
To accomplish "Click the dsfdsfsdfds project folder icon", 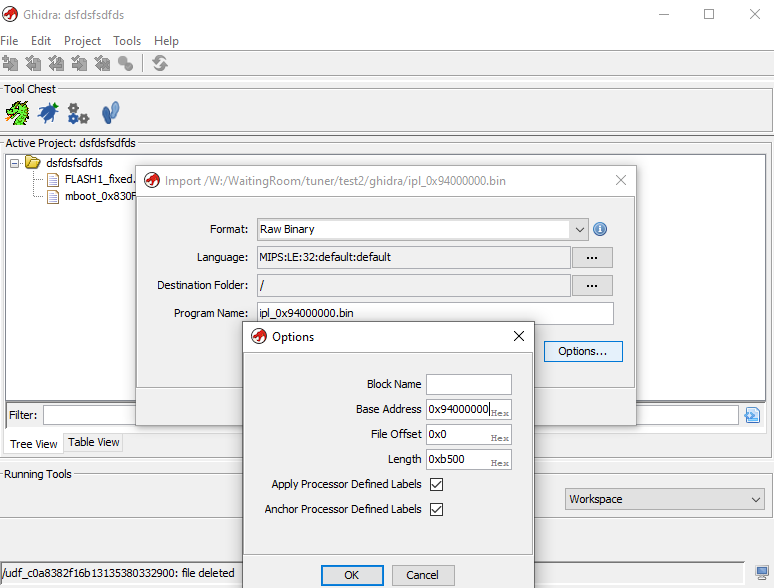I will (33, 162).
